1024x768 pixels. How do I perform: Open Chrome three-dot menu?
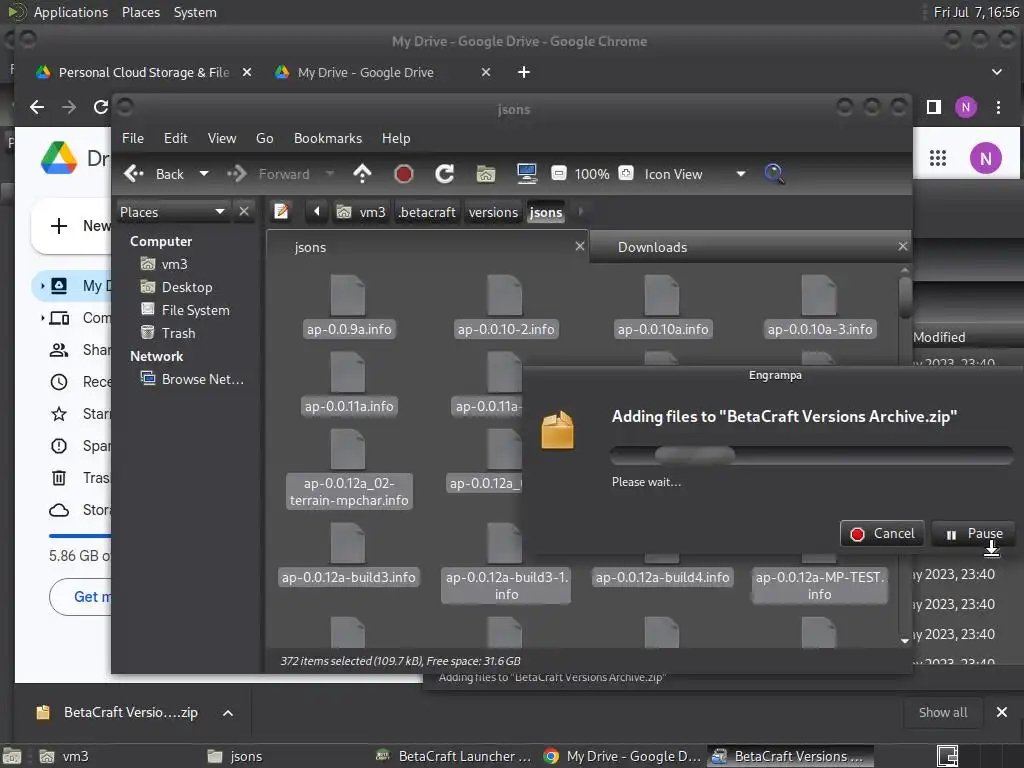pos(998,107)
